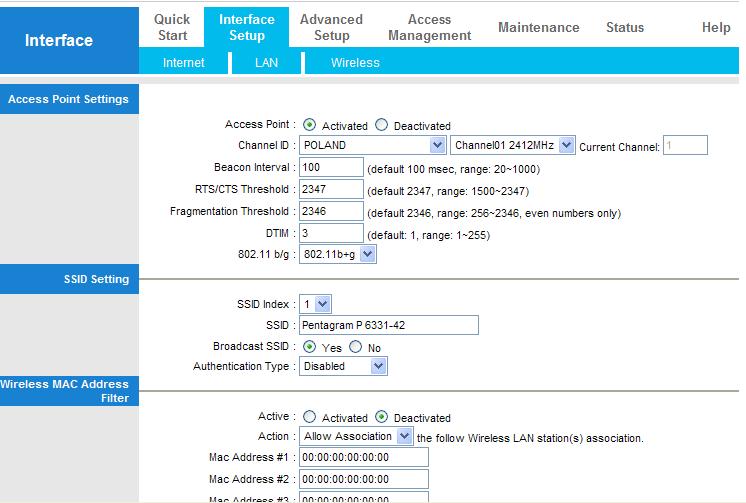
Task: Open the Advanced Setup tab
Action: click(x=331, y=27)
